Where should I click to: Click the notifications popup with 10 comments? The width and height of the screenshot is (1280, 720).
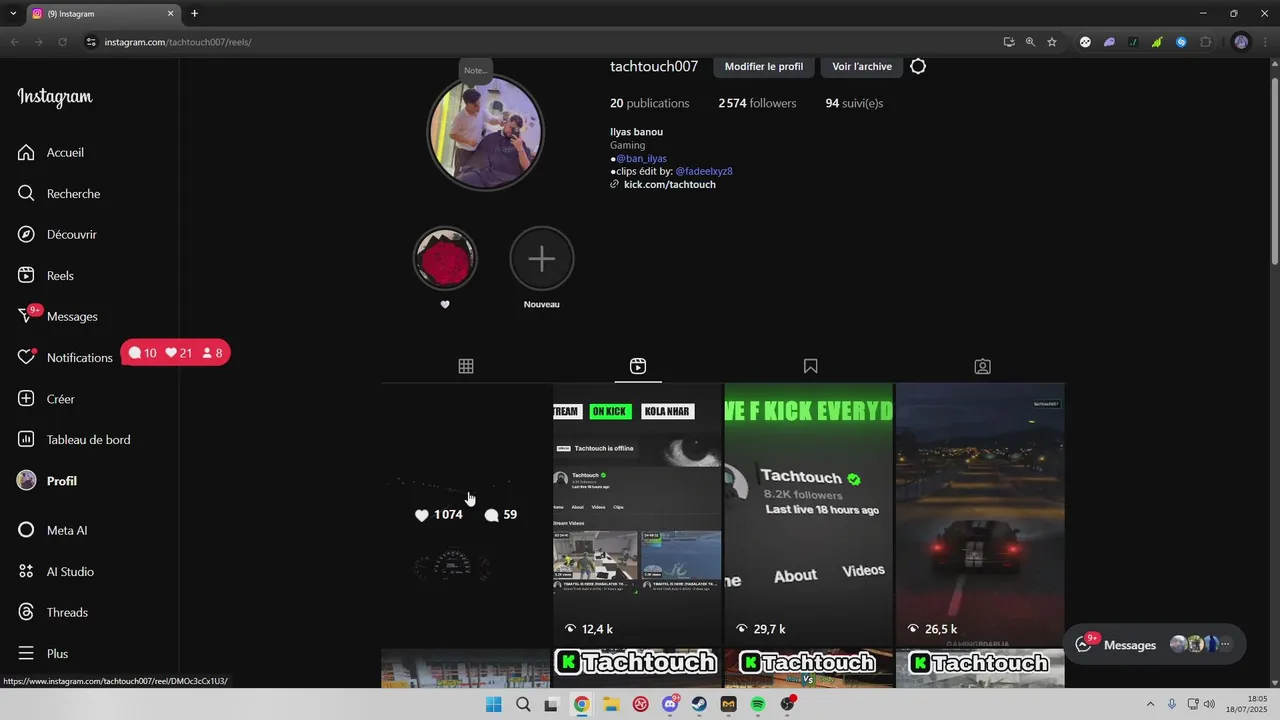click(176, 353)
